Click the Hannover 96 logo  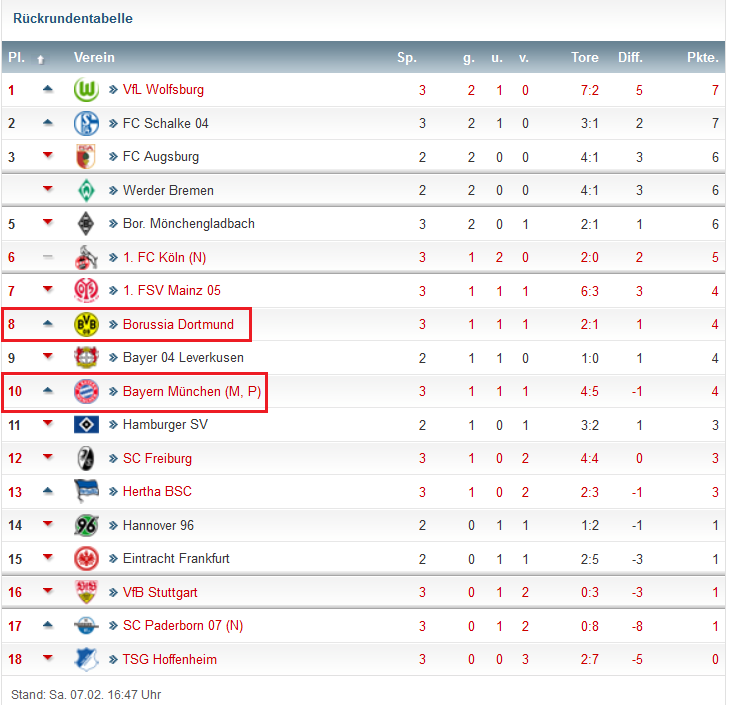pos(86,525)
